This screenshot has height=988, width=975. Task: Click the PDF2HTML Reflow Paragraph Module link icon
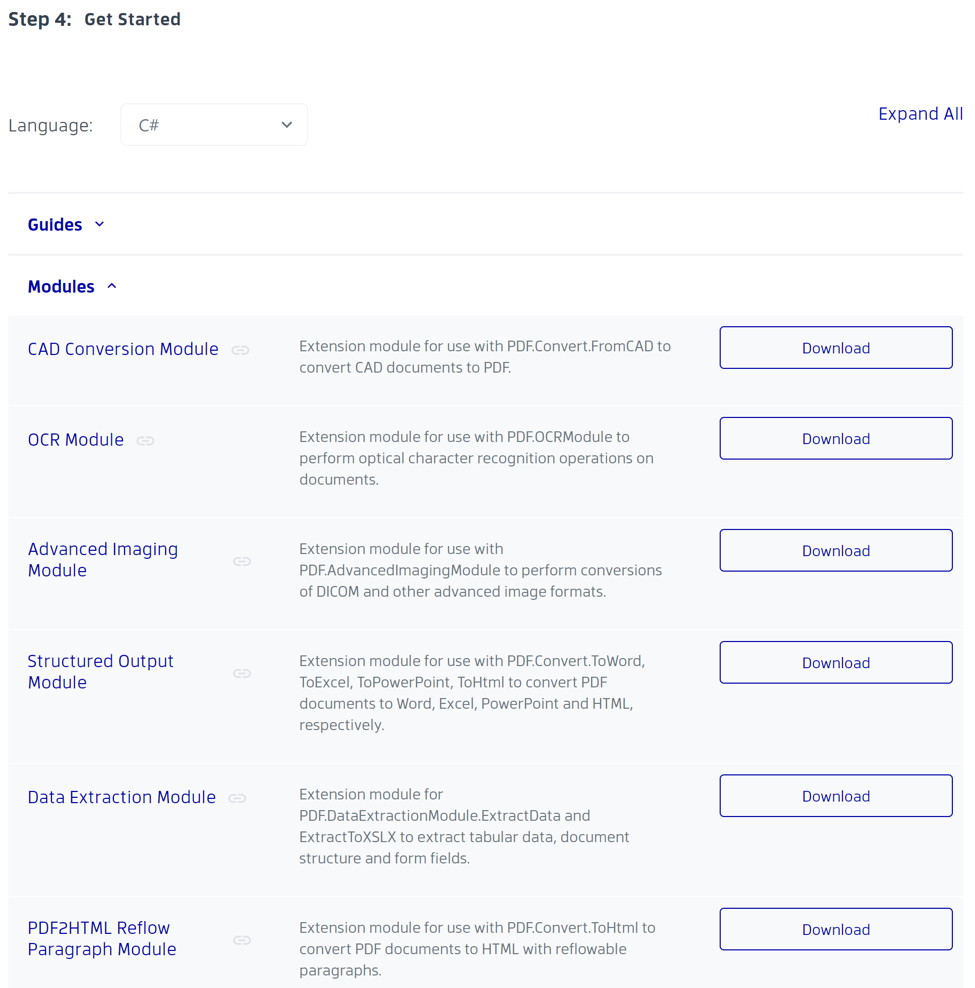point(241,940)
